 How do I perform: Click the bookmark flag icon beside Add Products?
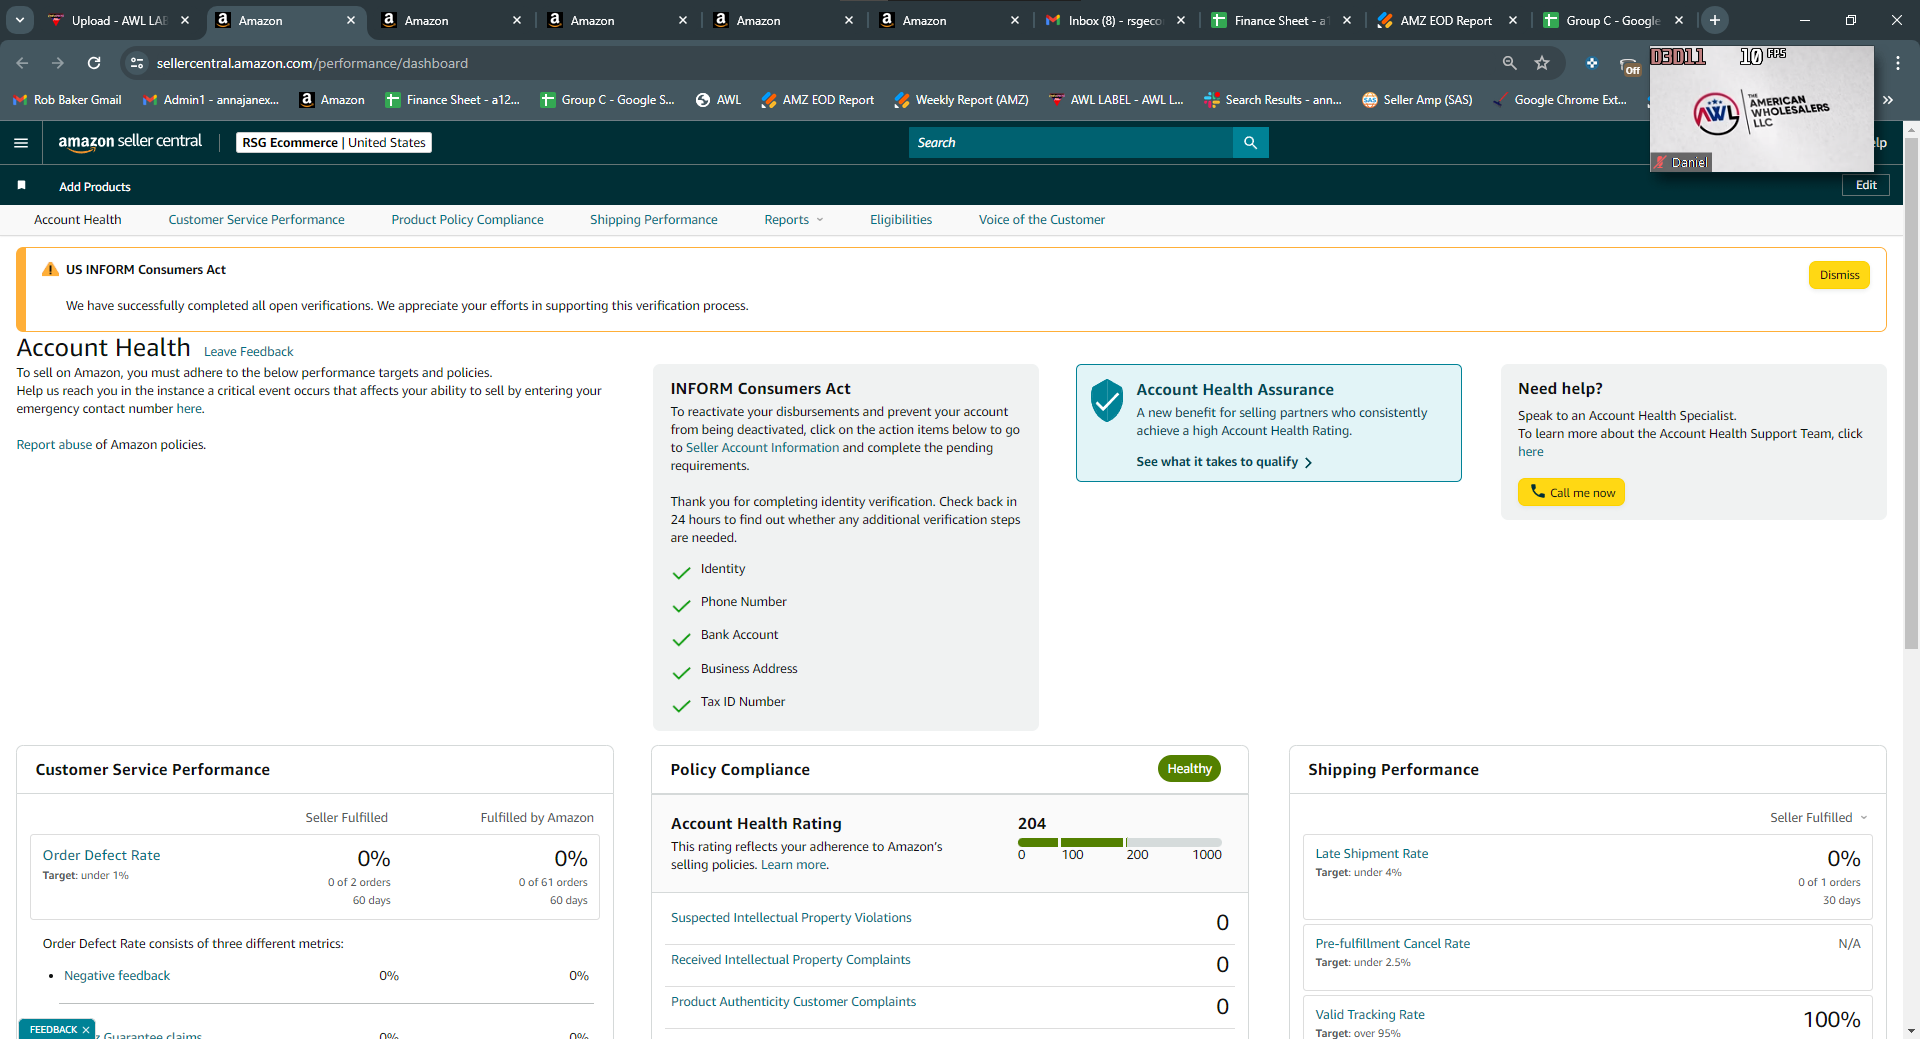21,186
